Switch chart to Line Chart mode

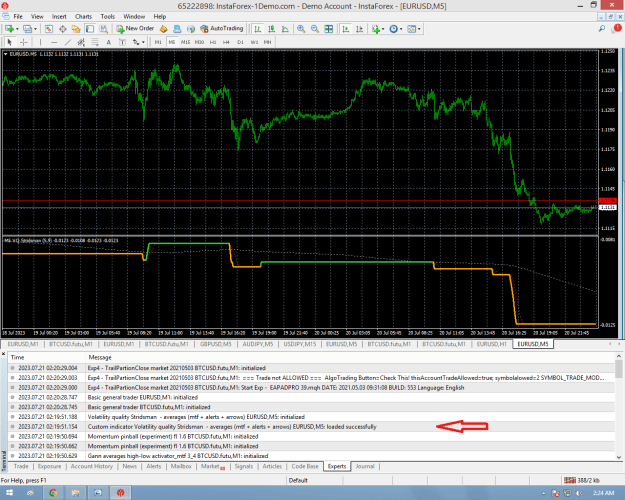coord(285,29)
